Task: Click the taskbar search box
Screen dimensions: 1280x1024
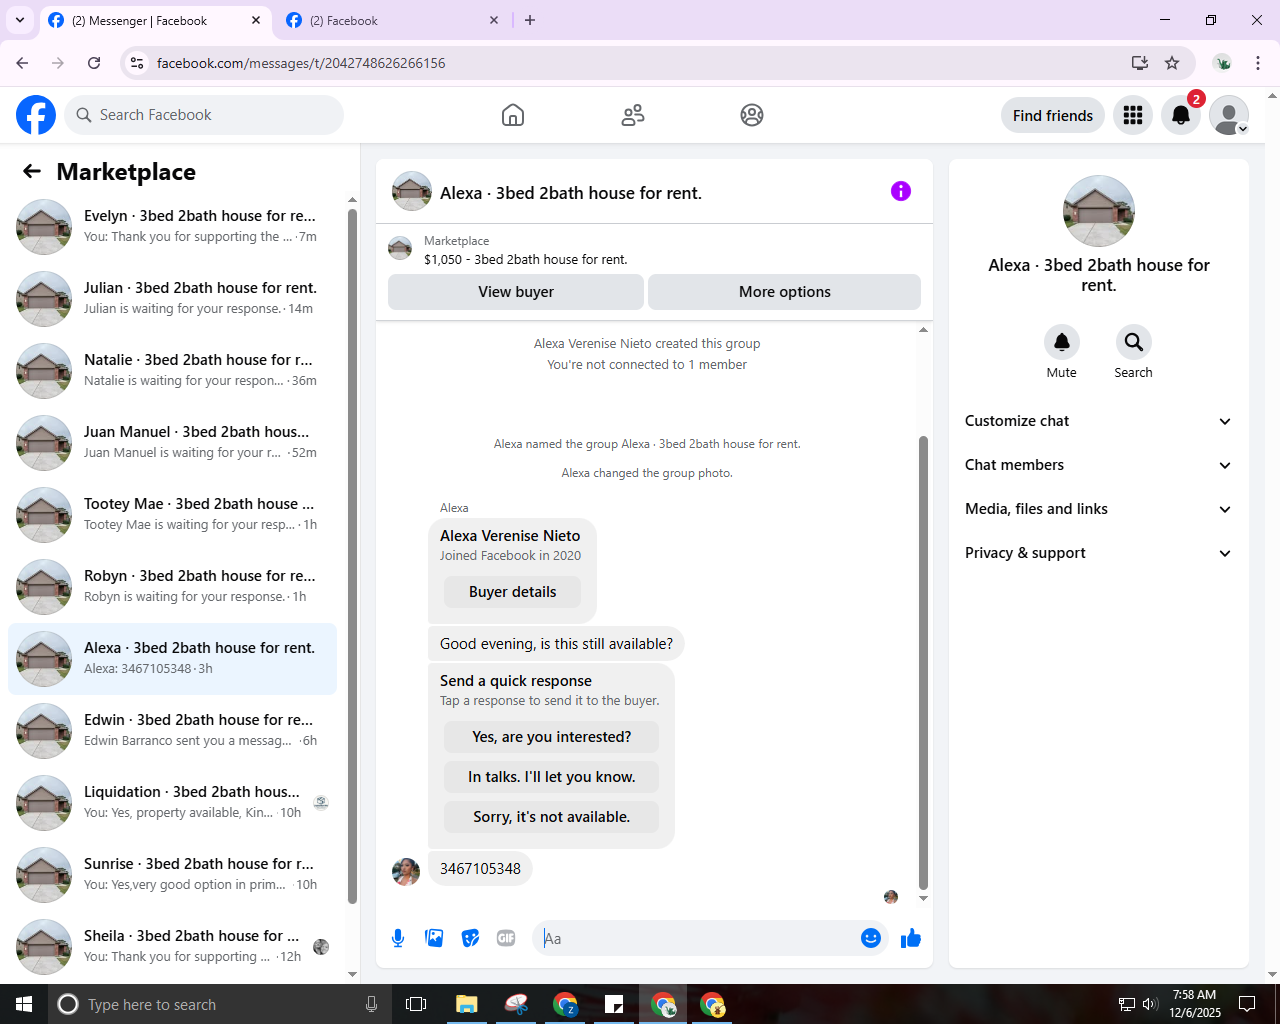Action: point(220,1004)
